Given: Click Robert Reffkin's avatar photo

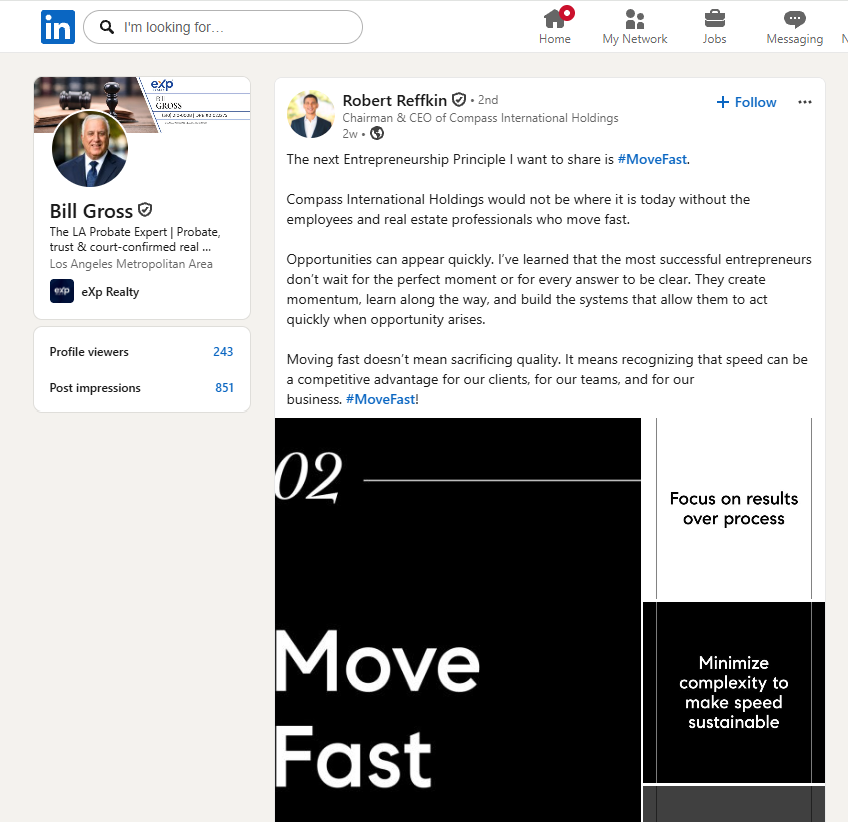Looking at the screenshot, I should pos(310,114).
